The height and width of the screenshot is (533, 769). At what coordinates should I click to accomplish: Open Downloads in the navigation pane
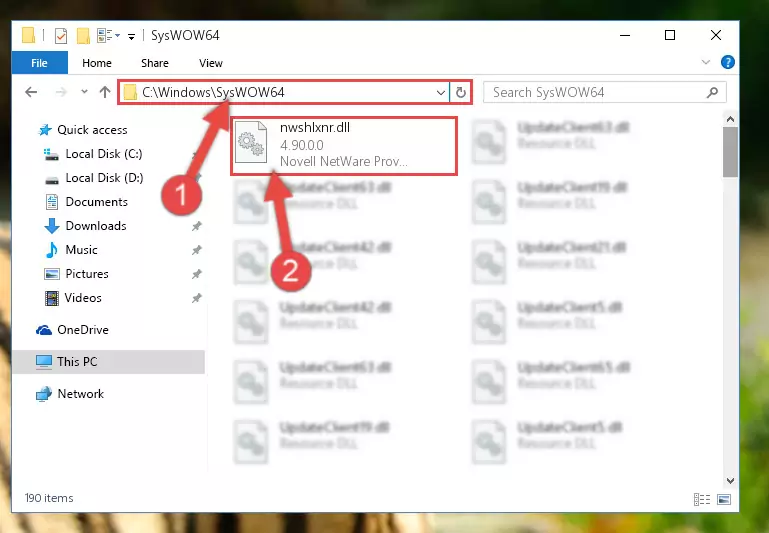click(x=96, y=226)
